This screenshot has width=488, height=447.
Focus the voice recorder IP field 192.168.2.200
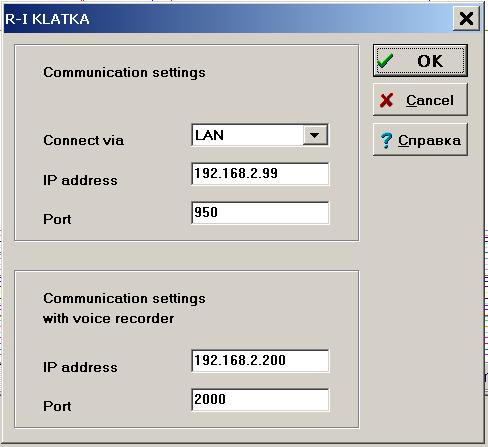260,361
